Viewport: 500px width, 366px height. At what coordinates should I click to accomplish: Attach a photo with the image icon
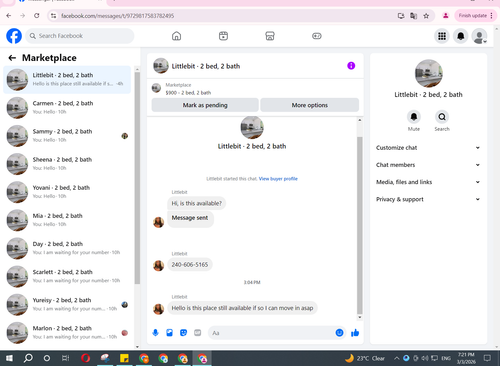click(170, 333)
